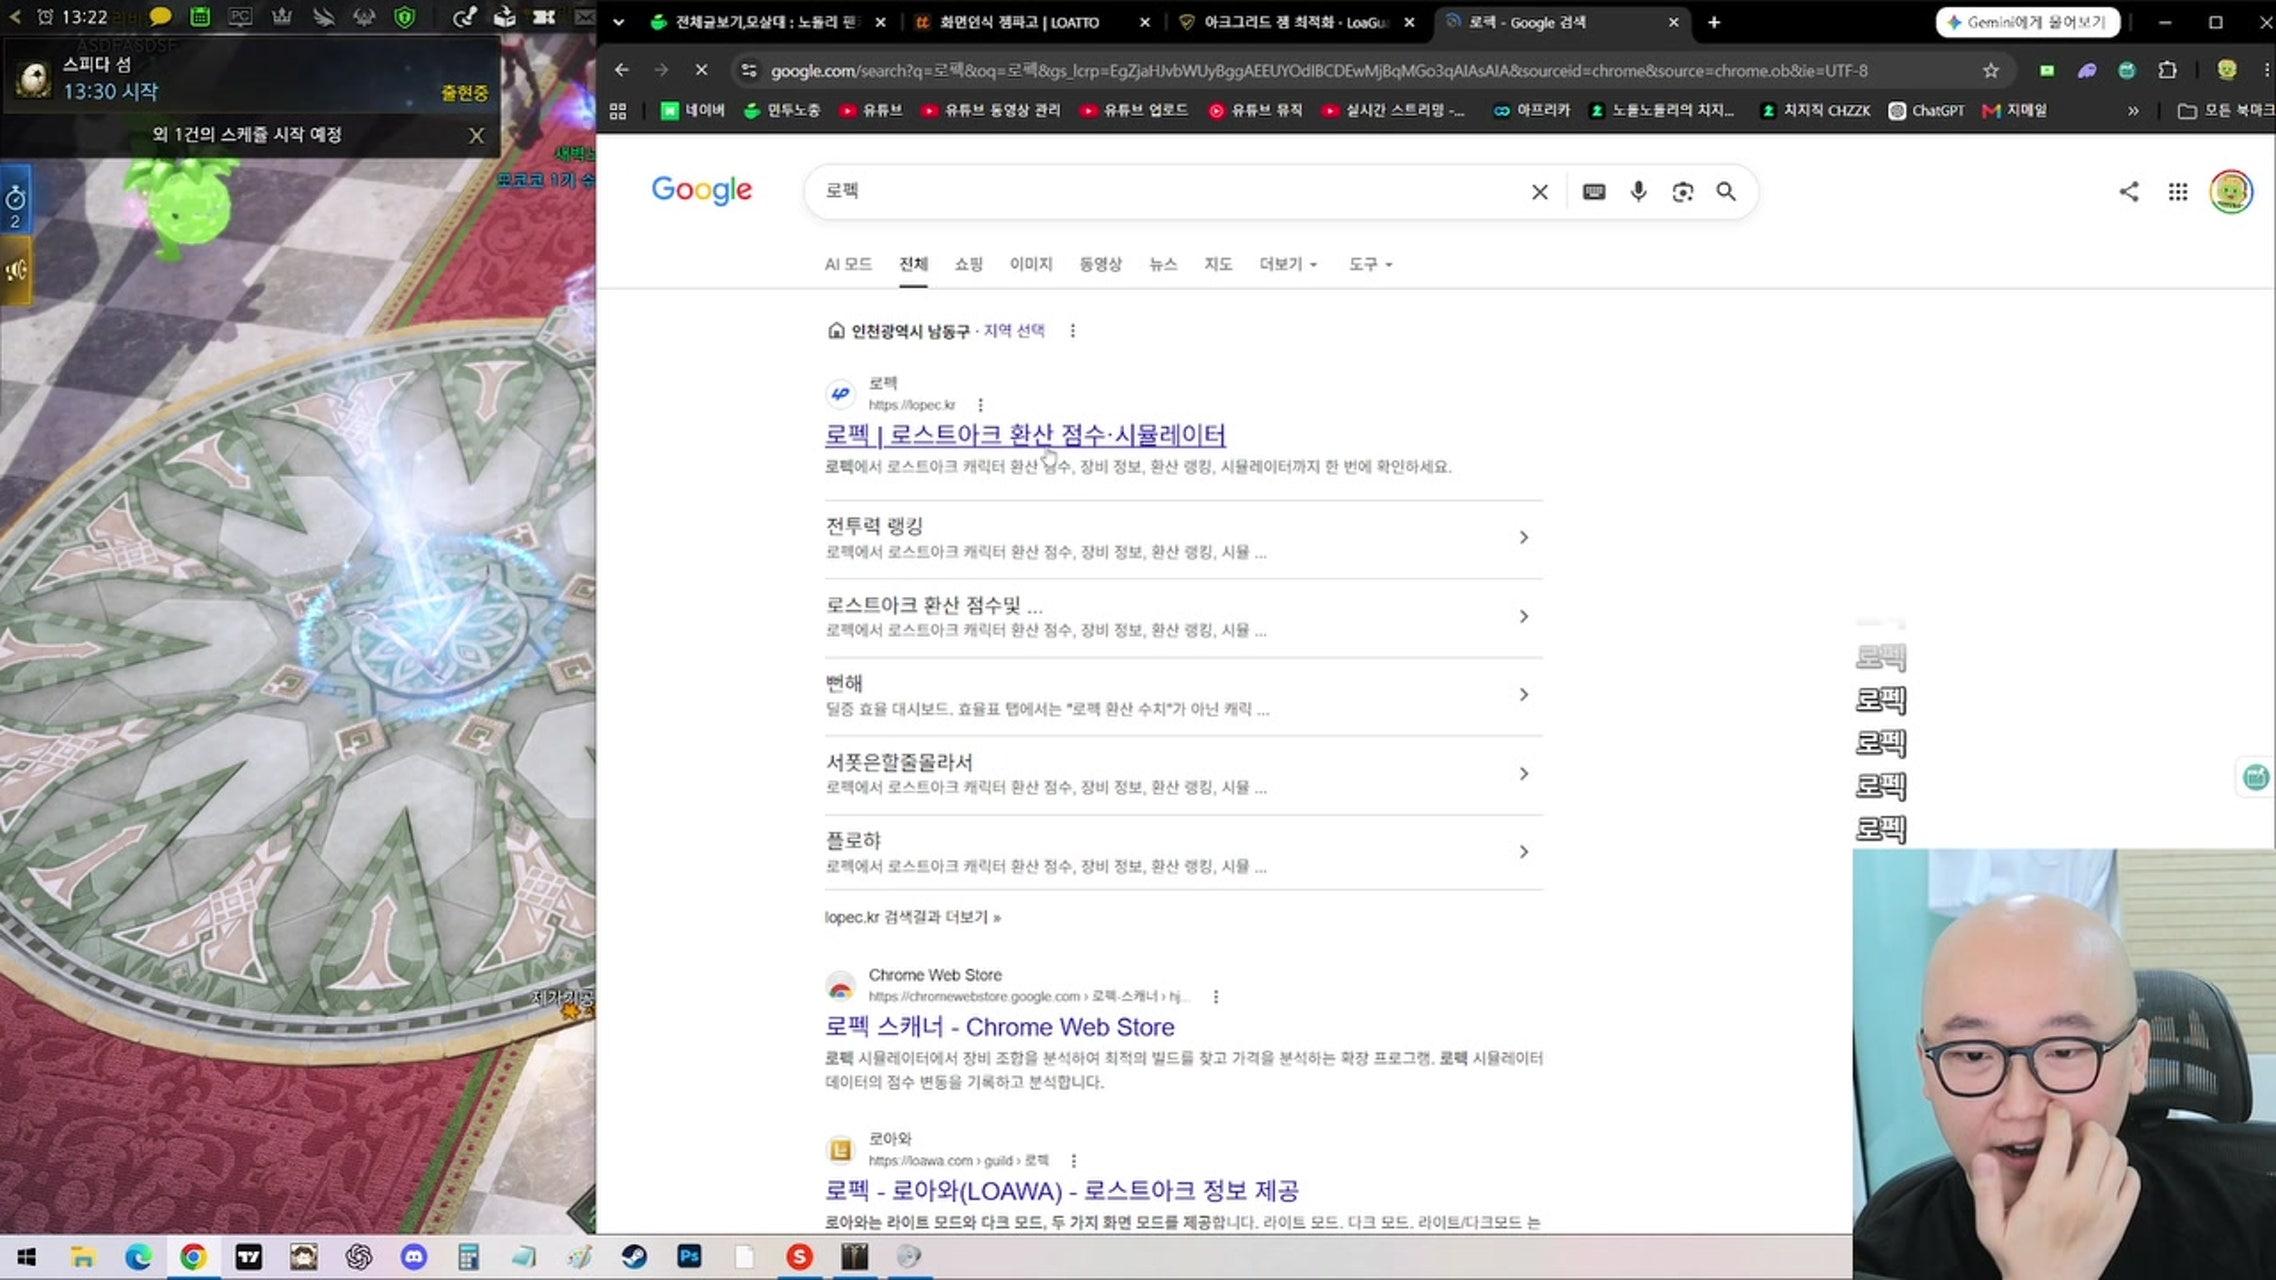
Task: Open the 지메일 bookmark
Action: click(2014, 110)
